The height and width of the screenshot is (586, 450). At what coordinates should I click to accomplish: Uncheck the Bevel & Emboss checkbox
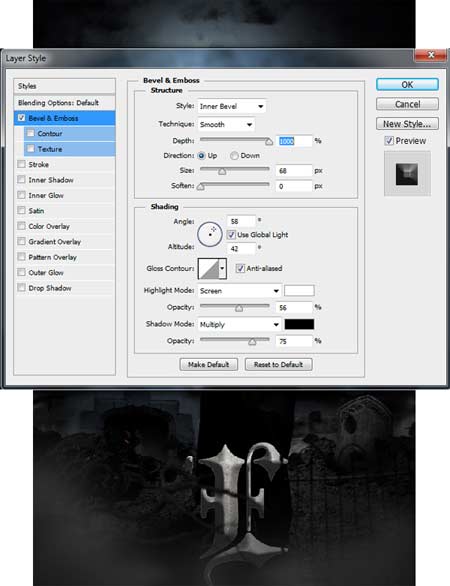coord(22,118)
